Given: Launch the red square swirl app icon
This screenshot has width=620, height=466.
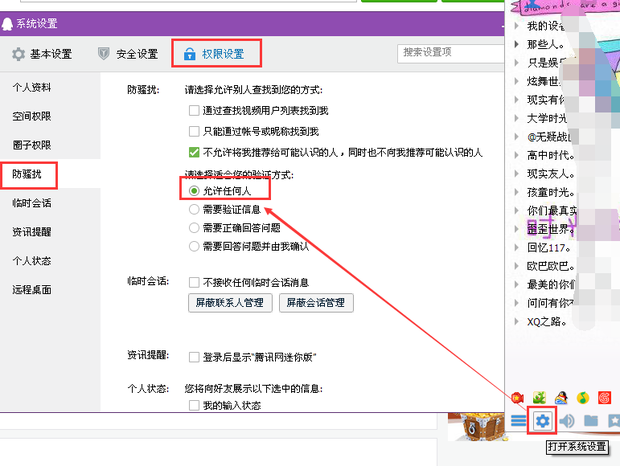Looking at the screenshot, I should click(x=605, y=398).
